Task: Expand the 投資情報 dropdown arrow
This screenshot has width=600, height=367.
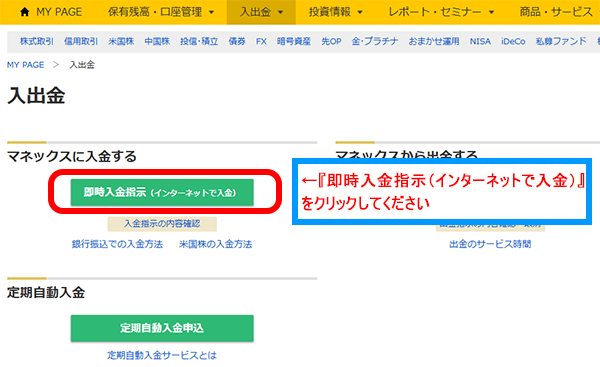Action: click(x=360, y=12)
